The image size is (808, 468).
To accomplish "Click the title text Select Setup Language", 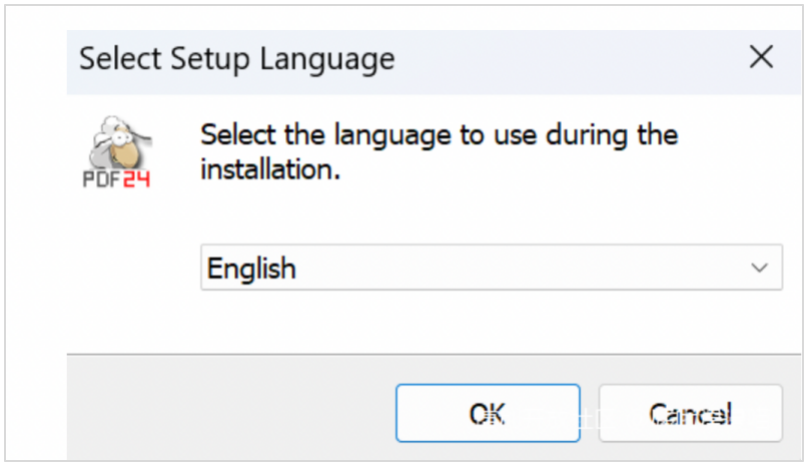I will click(x=237, y=60).
